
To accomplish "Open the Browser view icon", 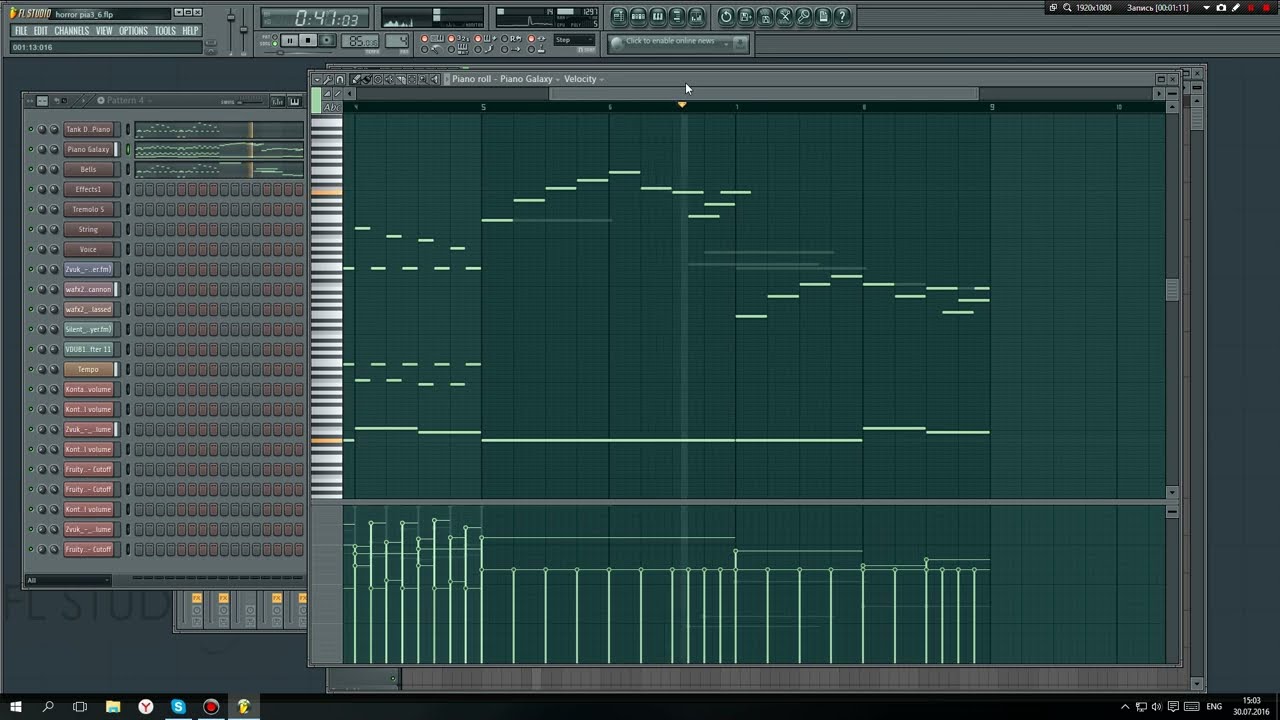I will [x=676, y=16].
